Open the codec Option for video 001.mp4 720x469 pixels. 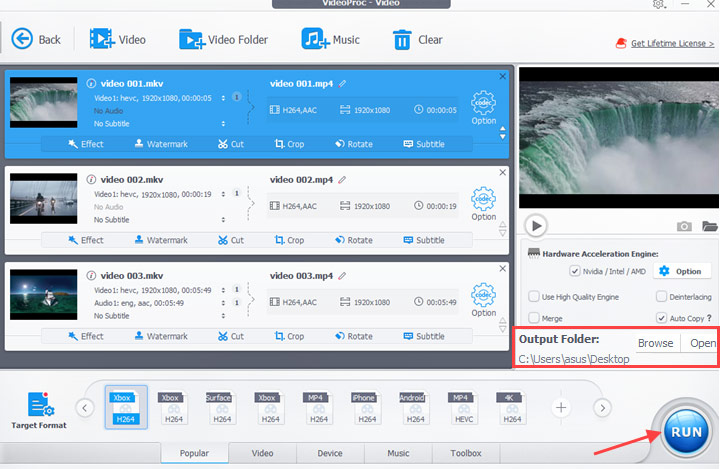[x=484, y=108]
